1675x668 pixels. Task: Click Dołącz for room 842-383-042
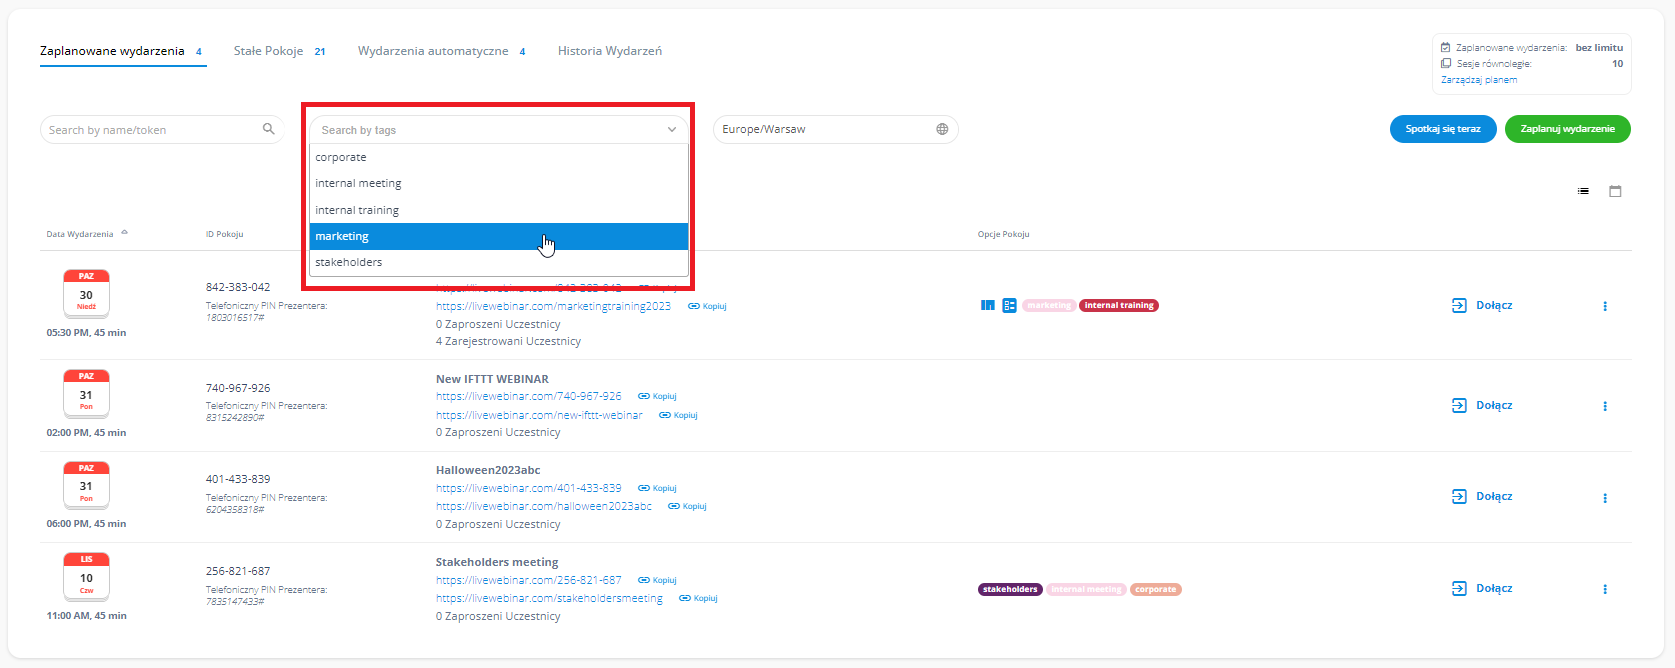pyautogui.click(x=1482, y=305)
